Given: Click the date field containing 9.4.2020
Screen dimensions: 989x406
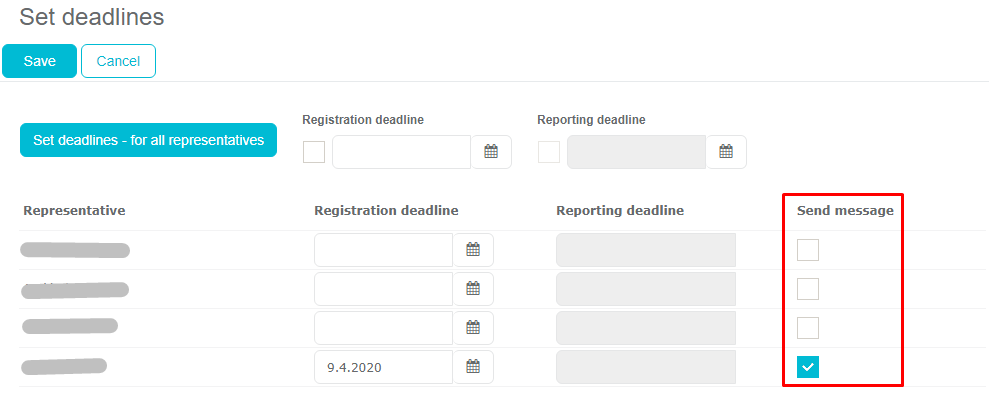Looking at the screenshot, I should (383, 367).
